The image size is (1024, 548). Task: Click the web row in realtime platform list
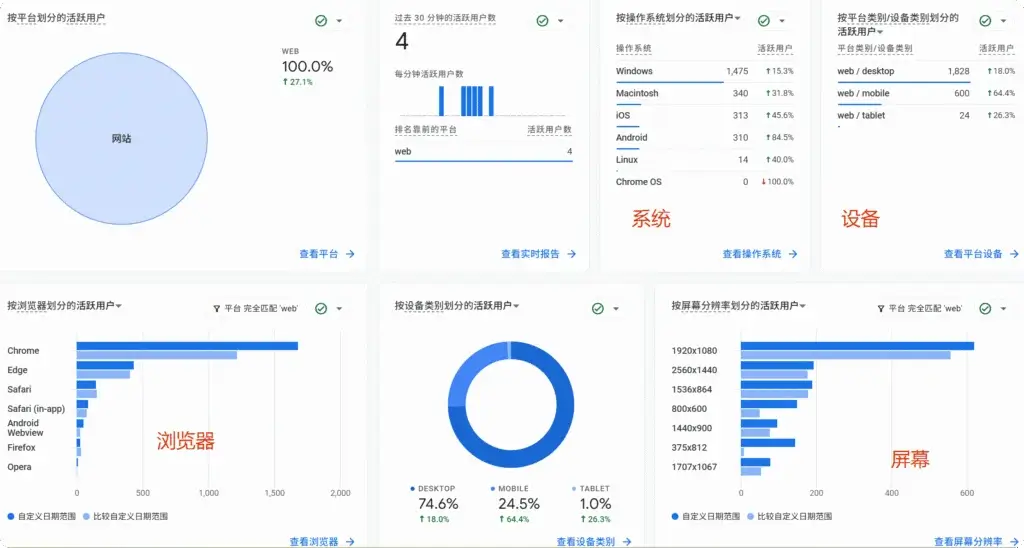483,152
